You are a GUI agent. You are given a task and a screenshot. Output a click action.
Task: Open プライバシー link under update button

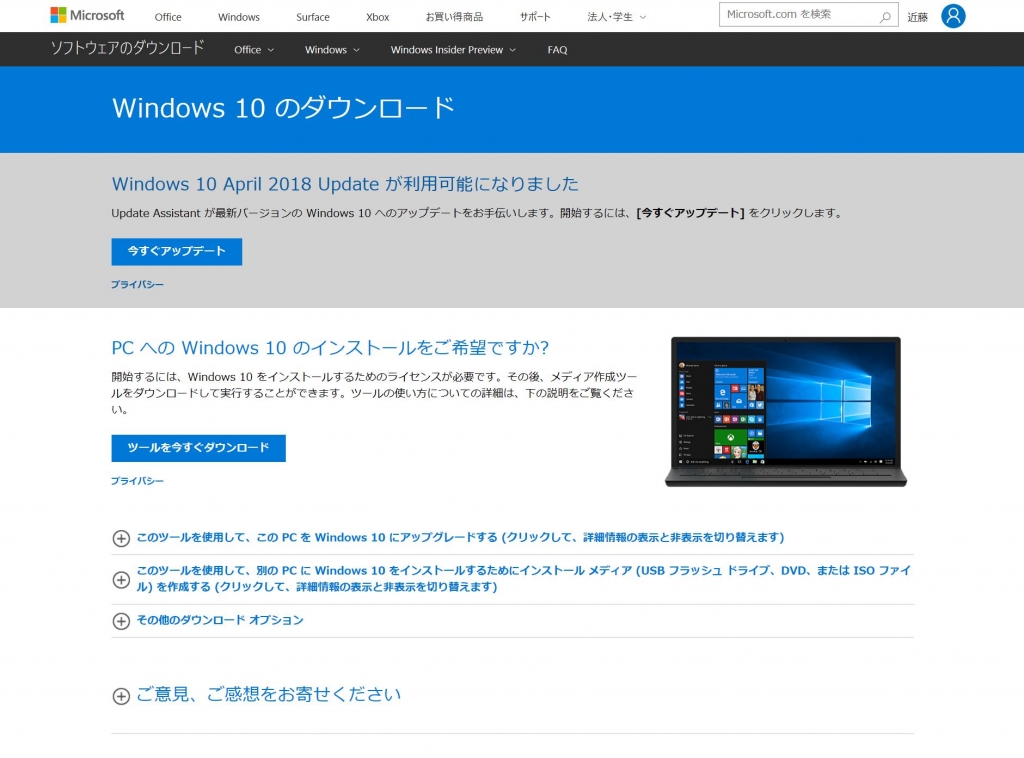tap(137, 285)
